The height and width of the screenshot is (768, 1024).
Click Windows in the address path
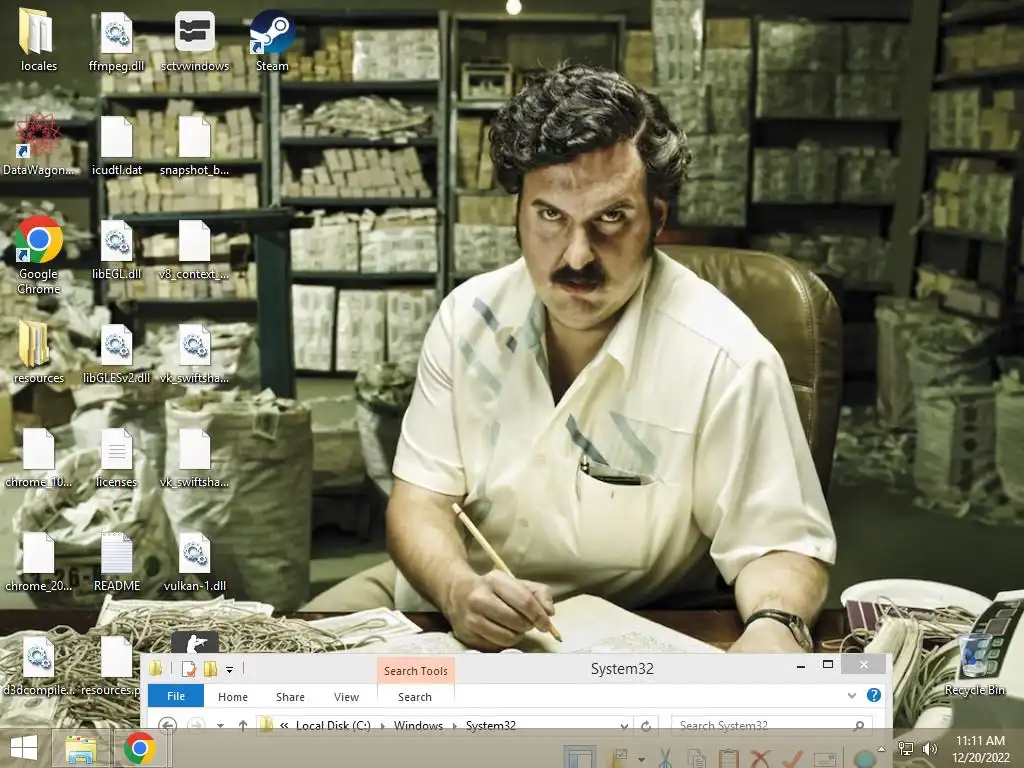pos(418,726)
